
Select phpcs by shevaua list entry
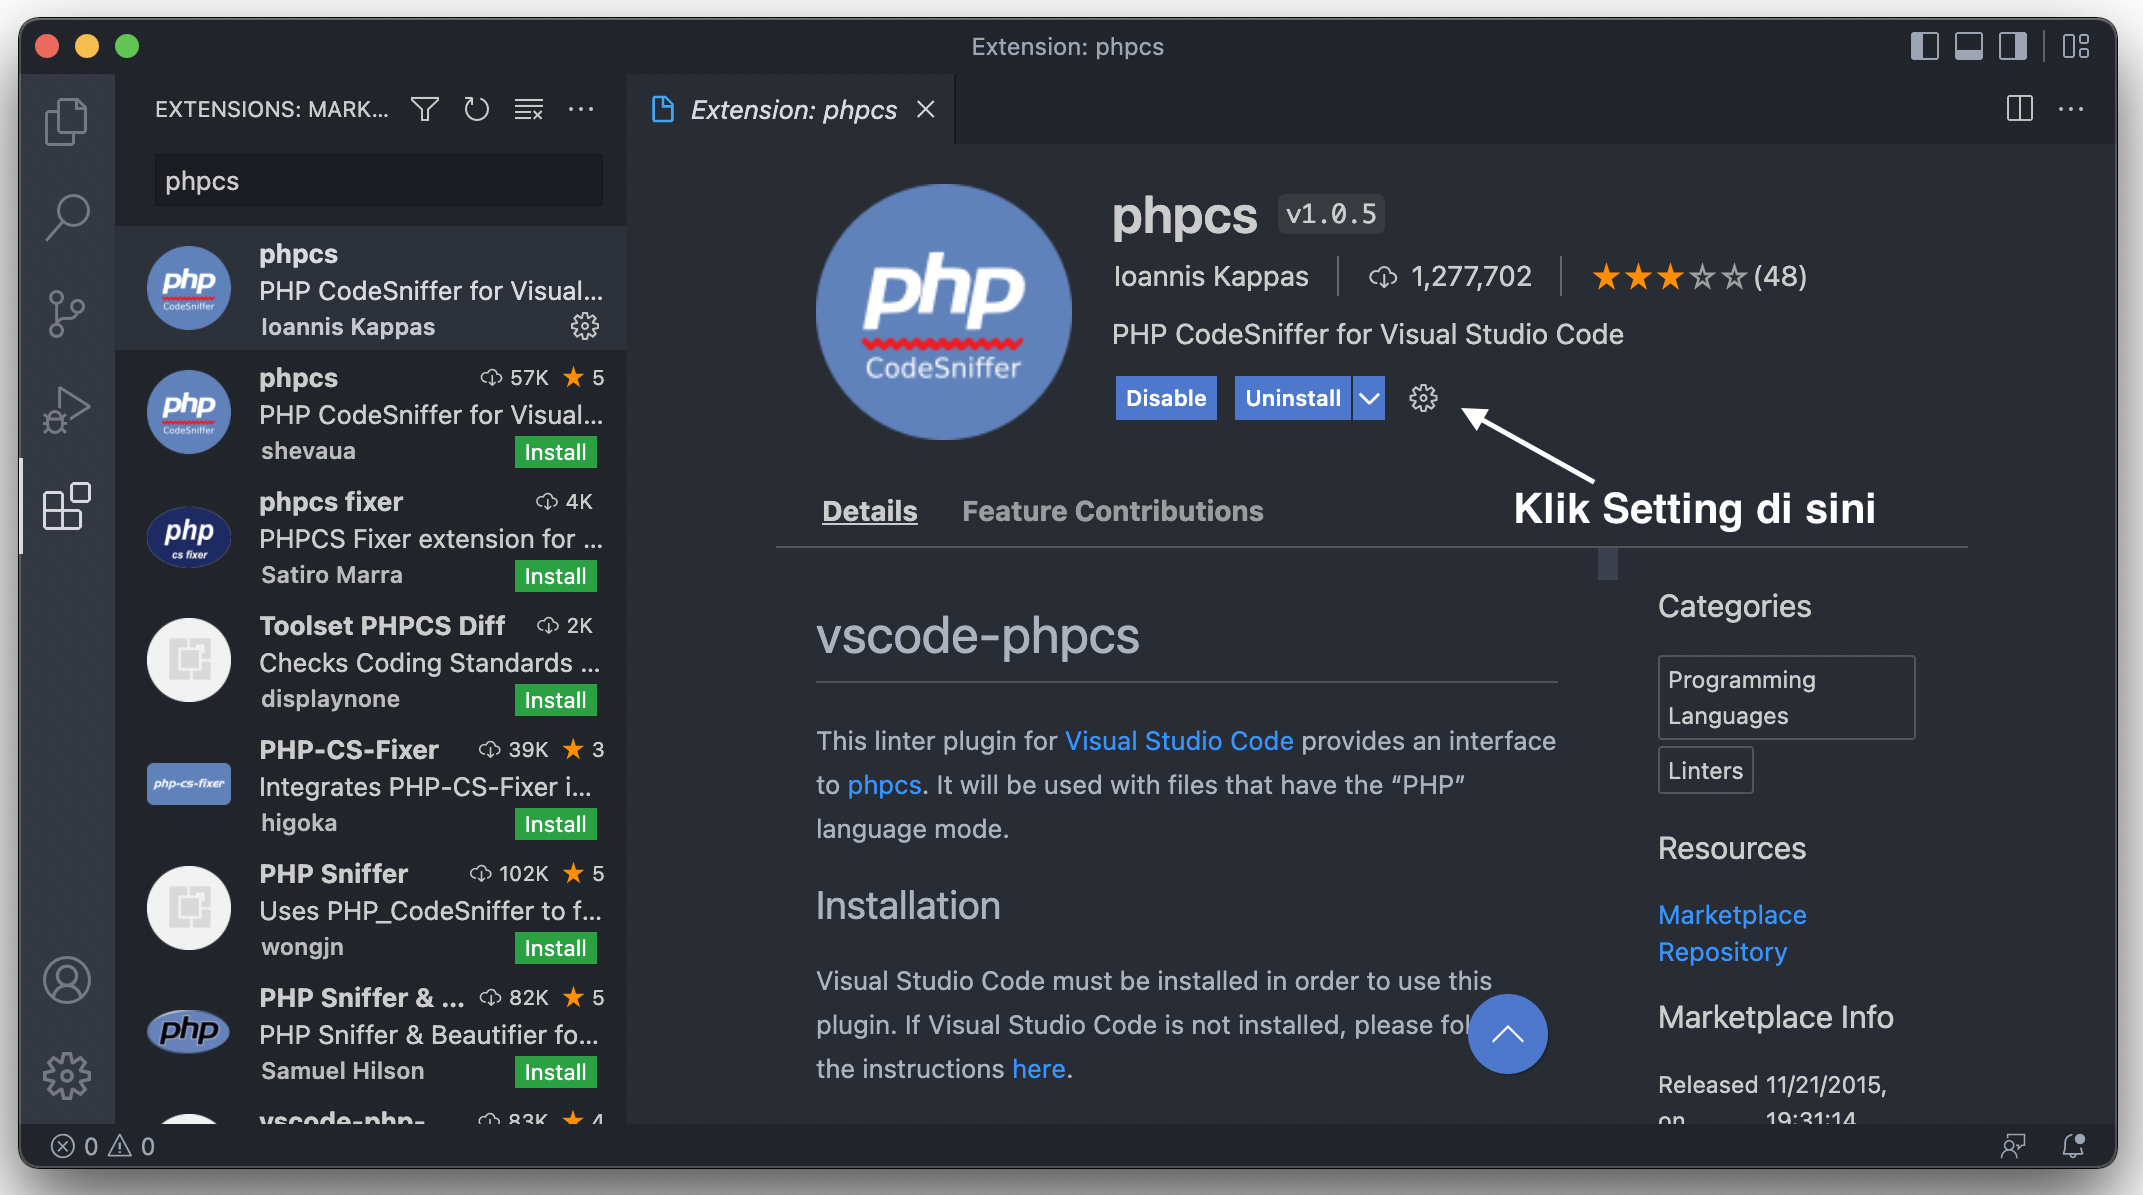(371, 412)
